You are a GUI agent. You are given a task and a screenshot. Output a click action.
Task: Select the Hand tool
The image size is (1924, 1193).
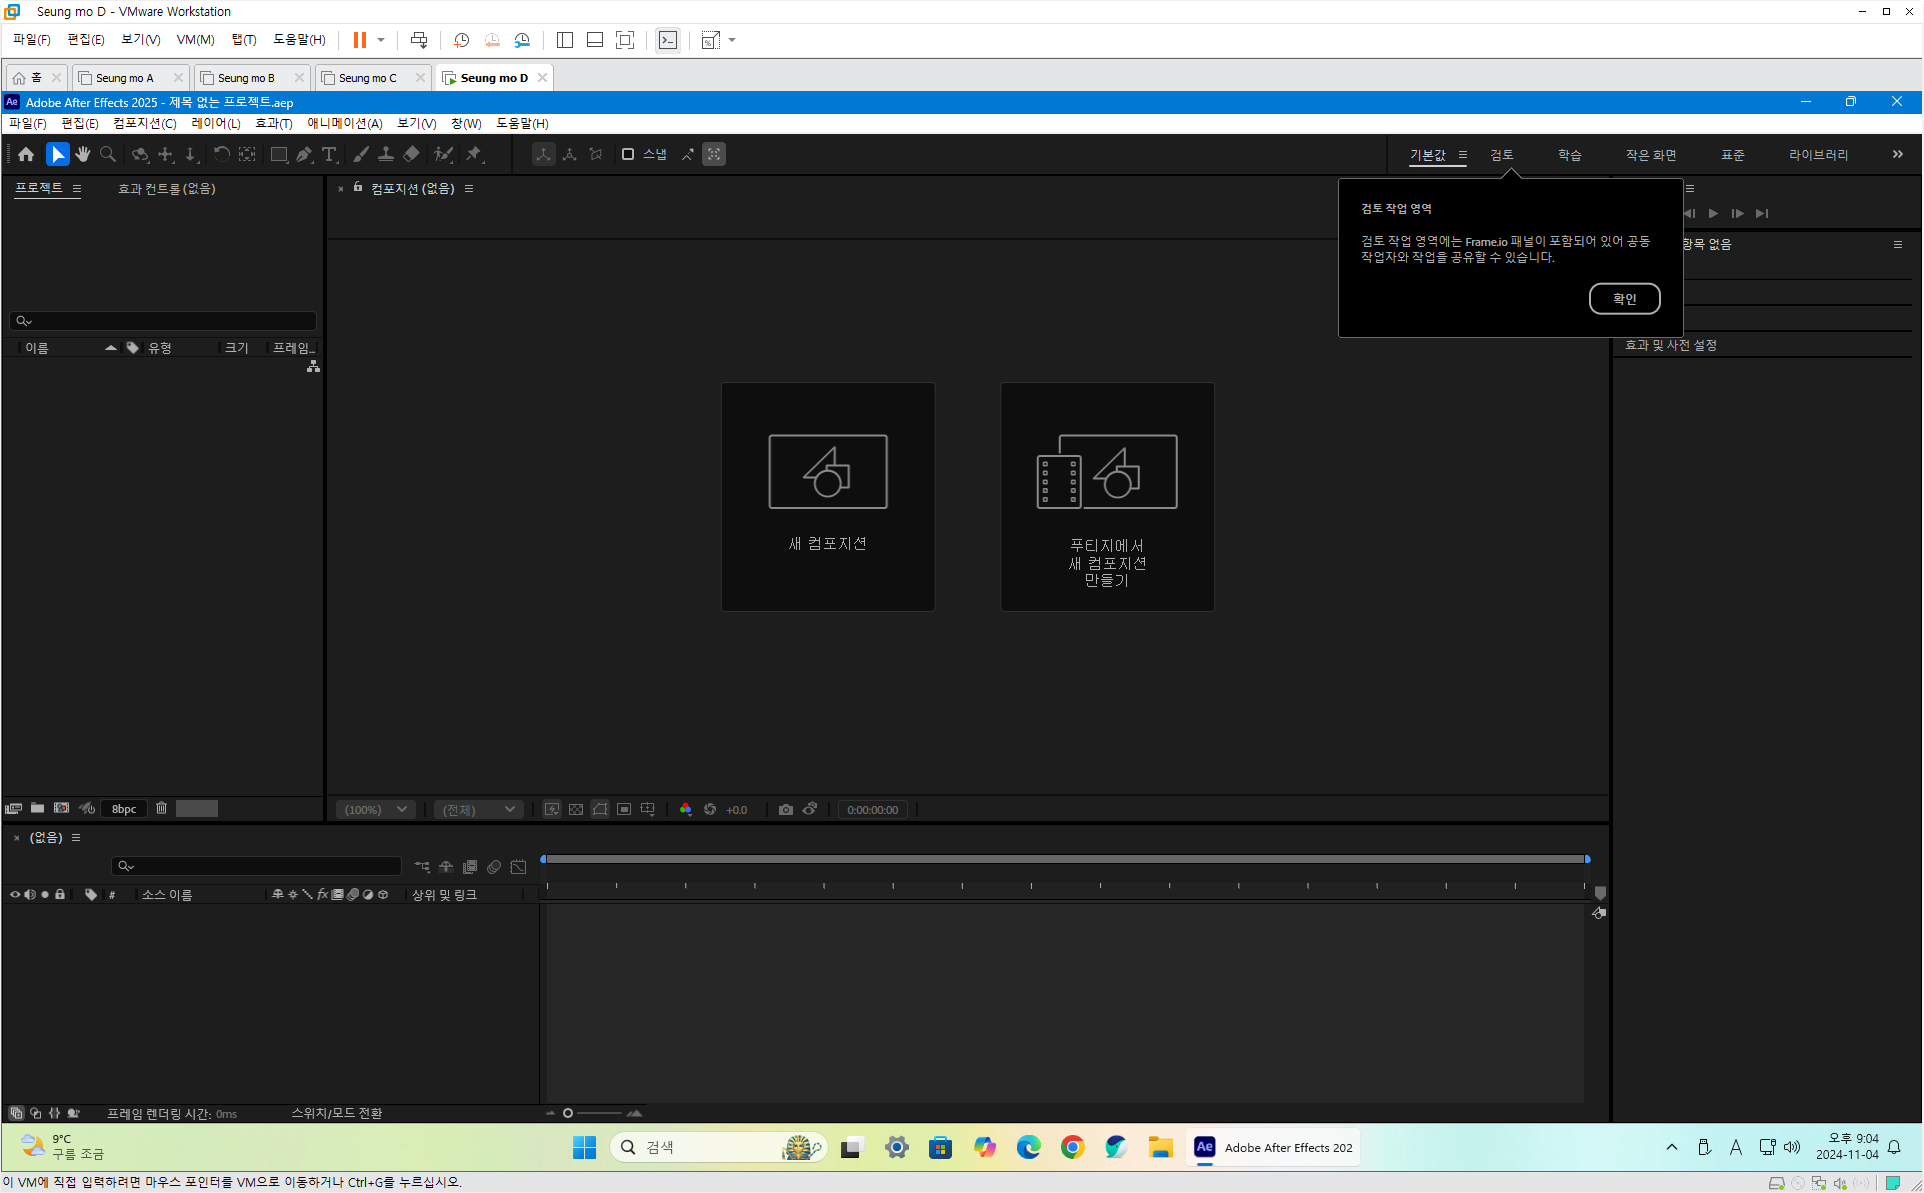point(83,154)
